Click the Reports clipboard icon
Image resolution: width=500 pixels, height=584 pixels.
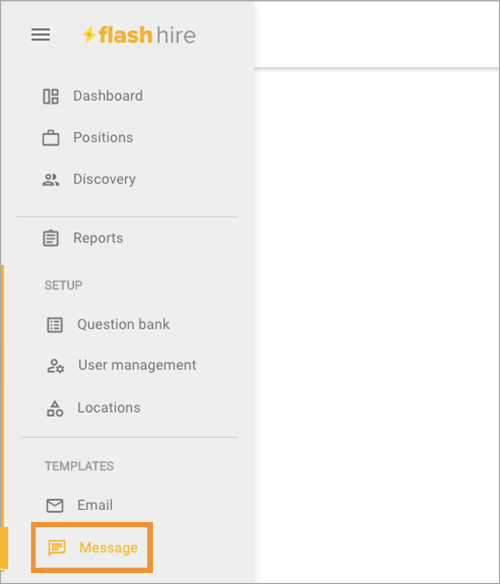(x=51, y=238)
